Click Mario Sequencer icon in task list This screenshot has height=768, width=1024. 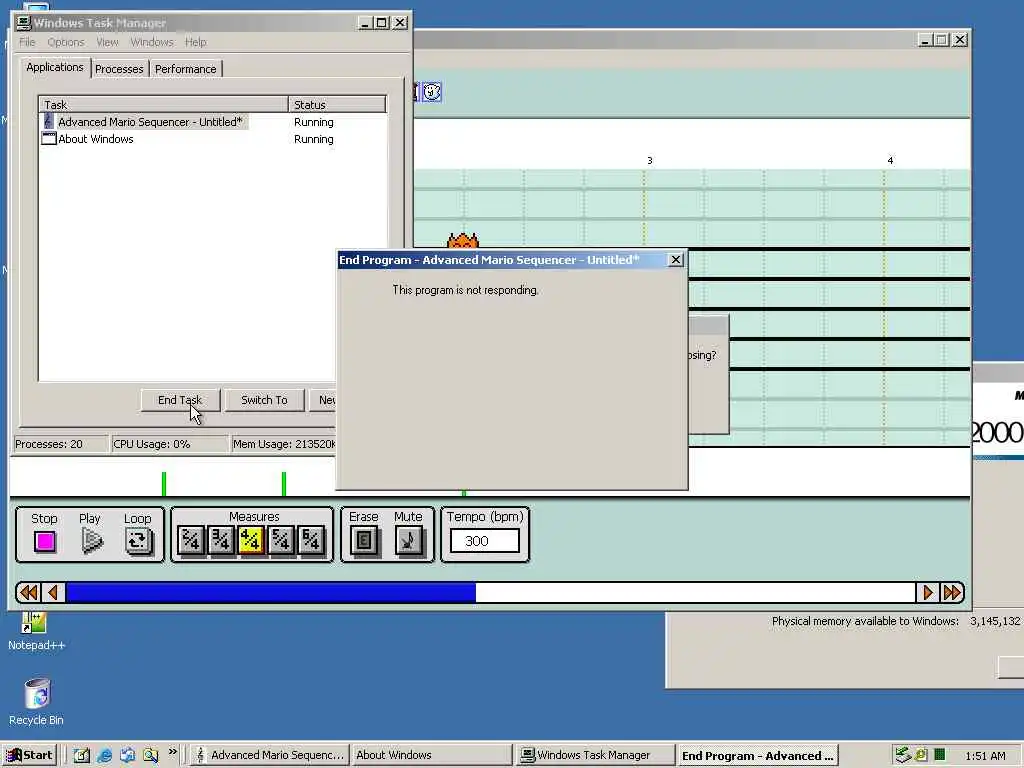click(x=48, y=121)
